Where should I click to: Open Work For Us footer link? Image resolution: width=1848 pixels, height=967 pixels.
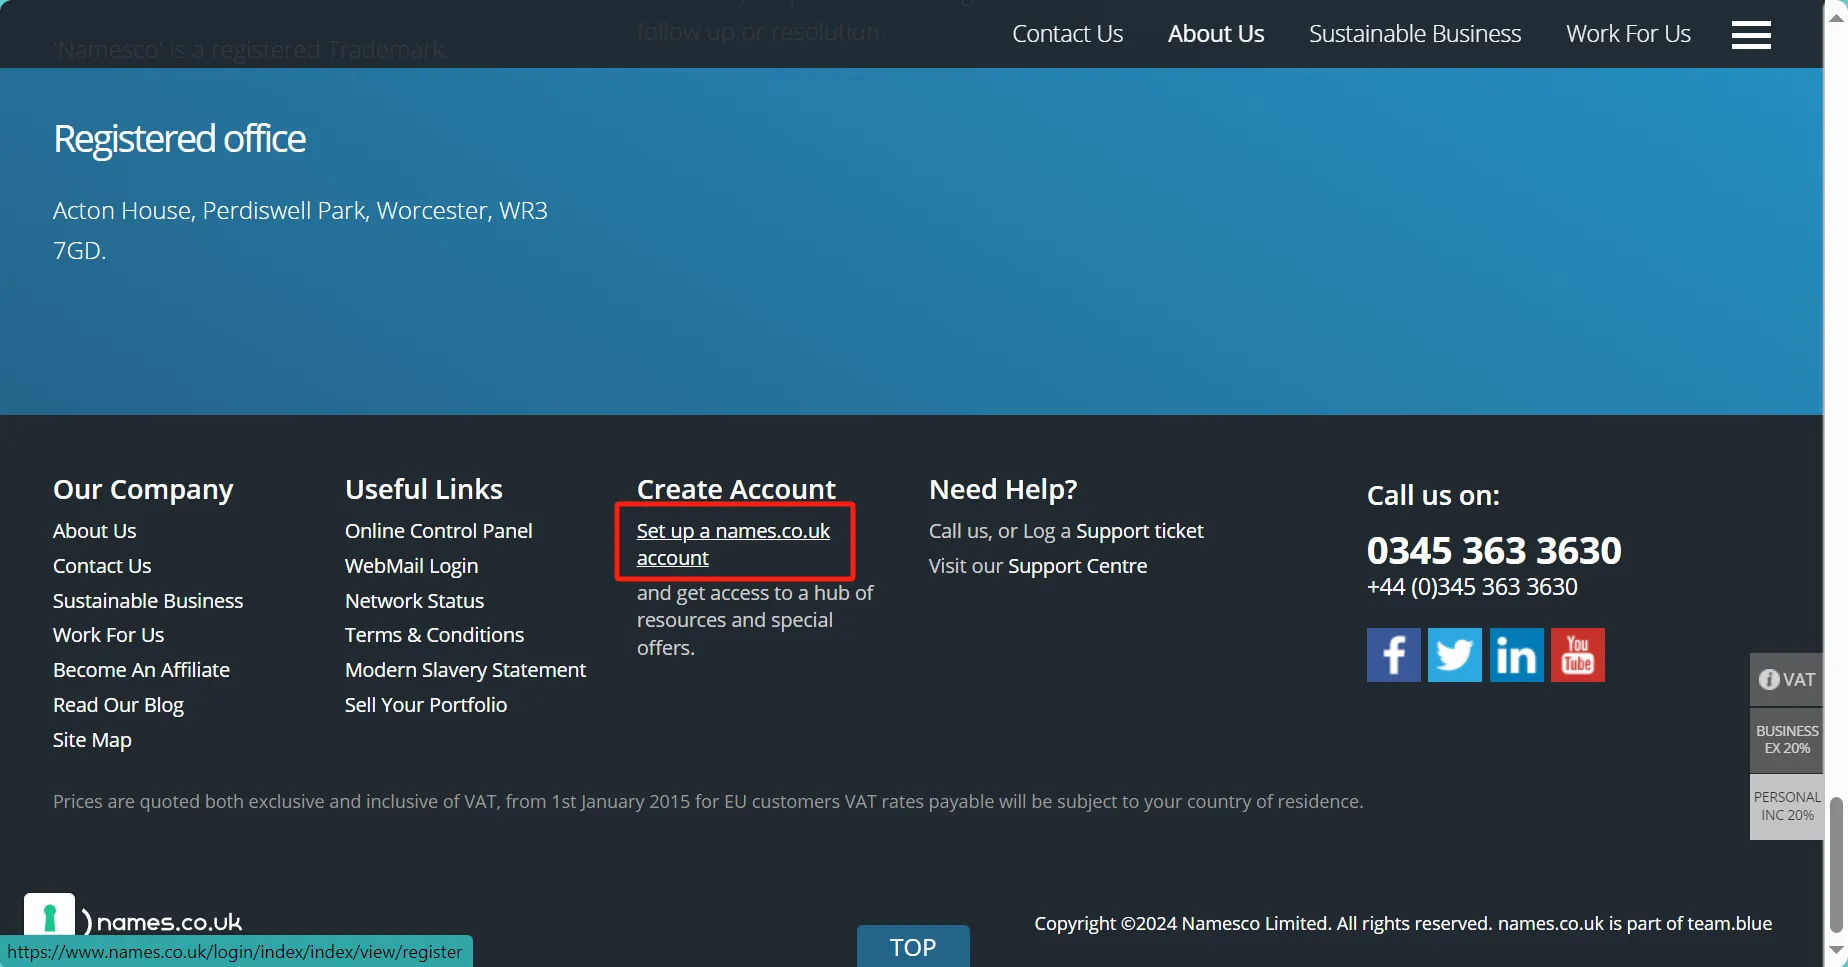[x=108, y=635]
